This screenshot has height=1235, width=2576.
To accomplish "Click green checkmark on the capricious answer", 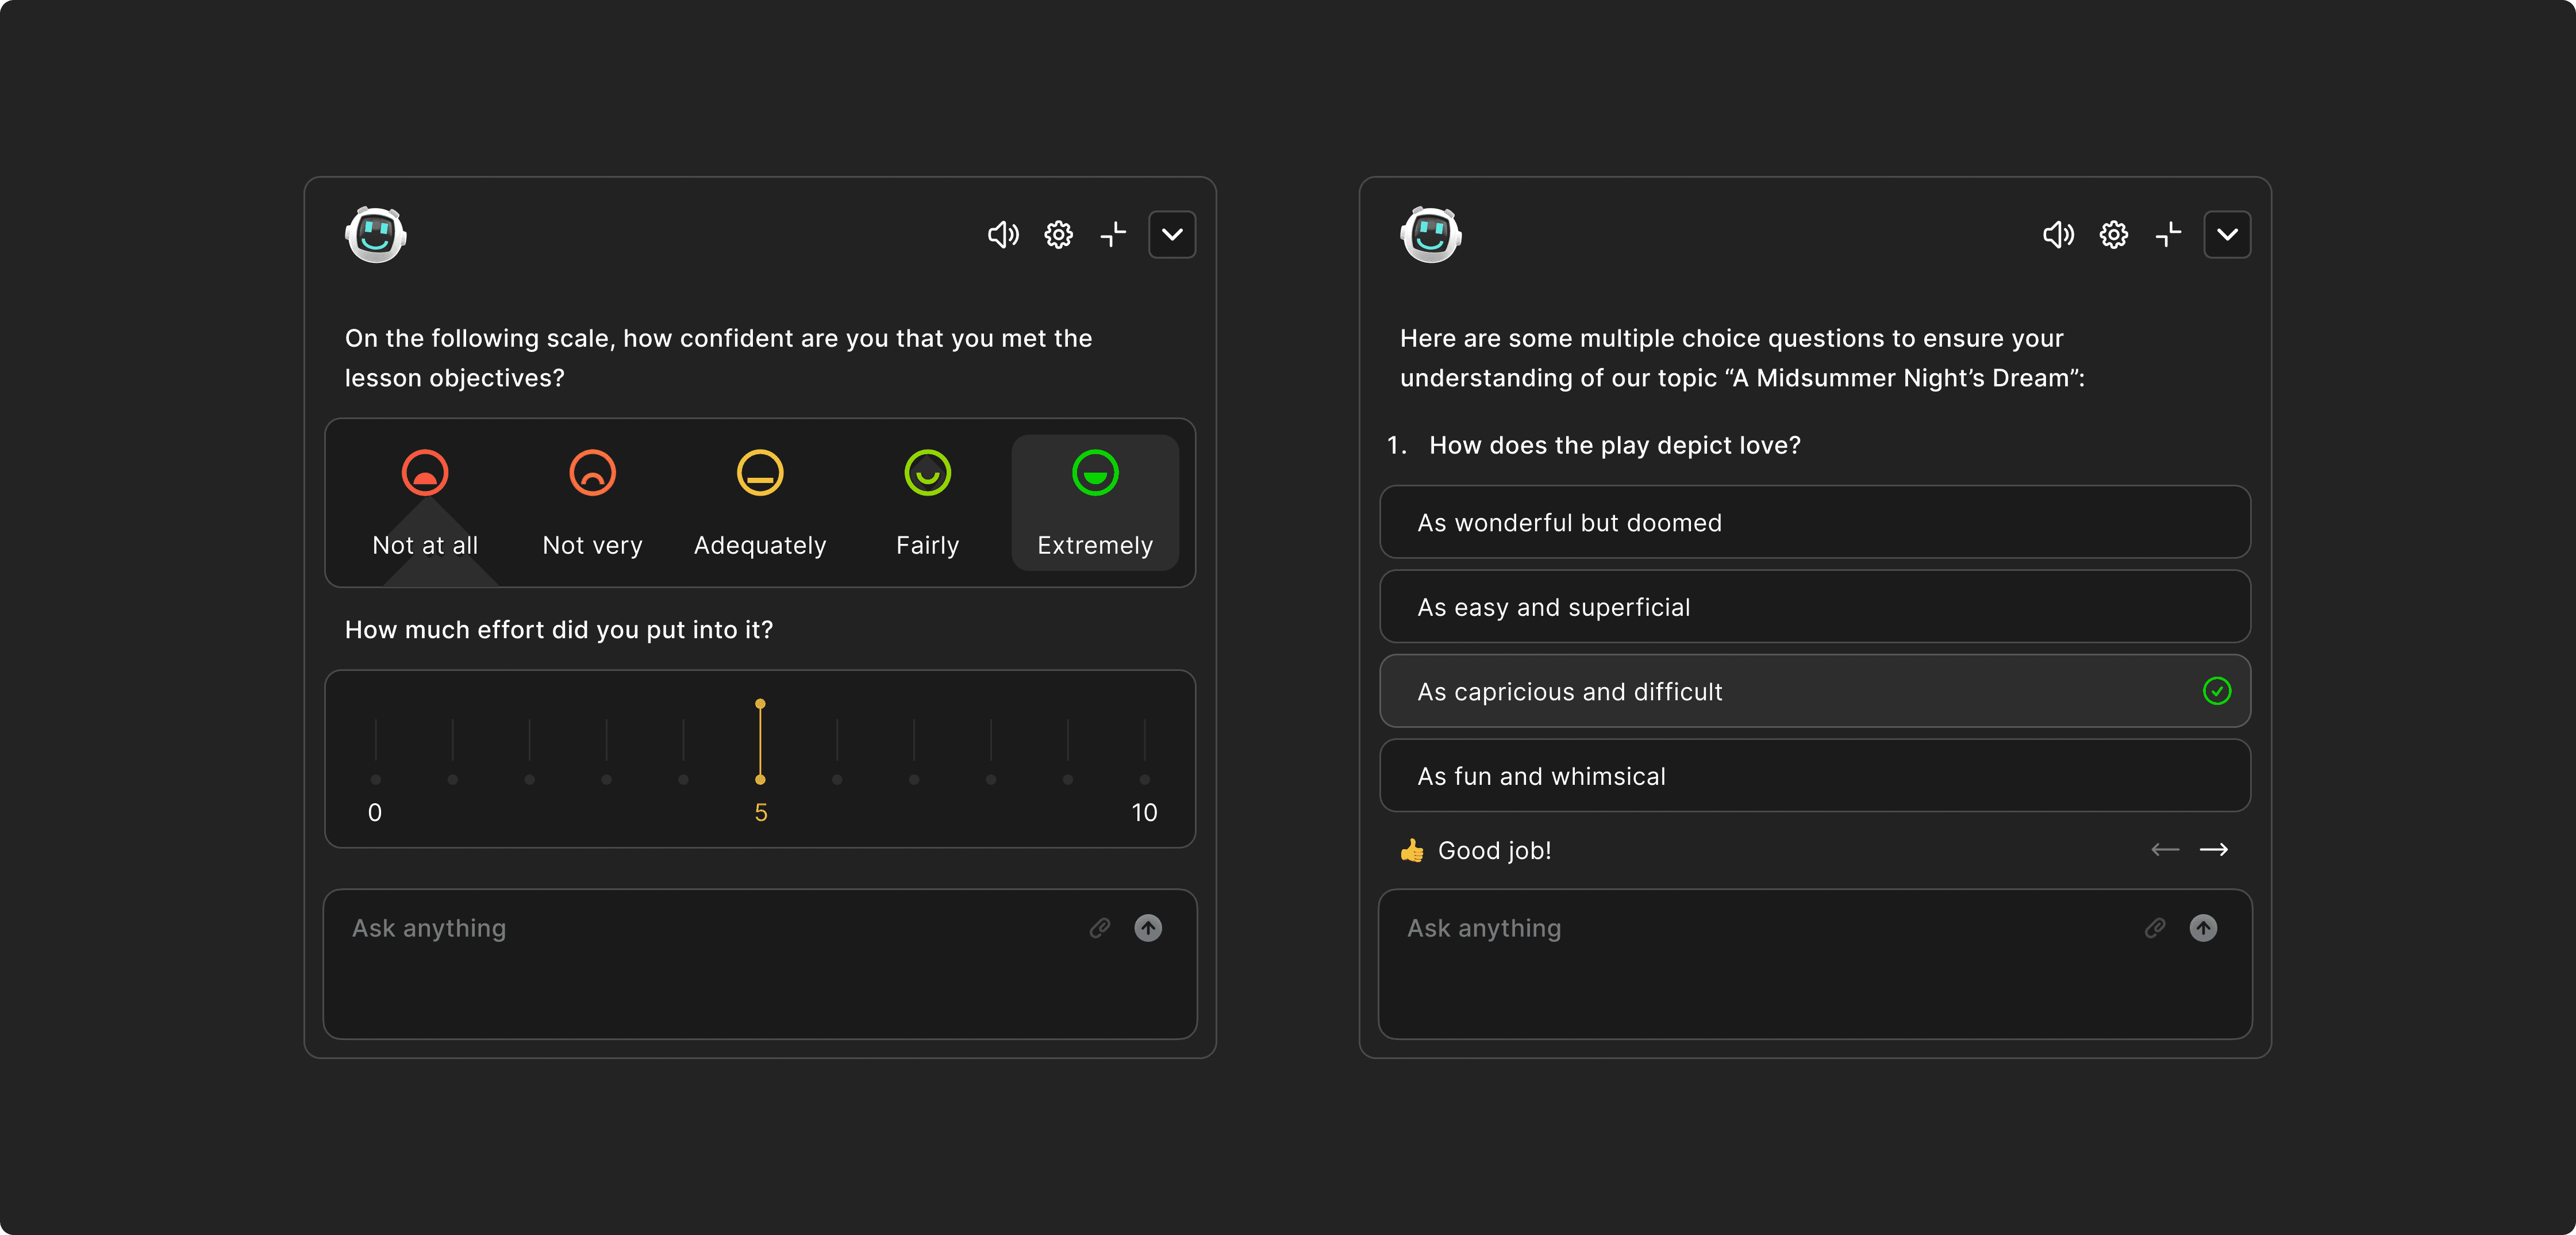I will click(x=2217, y=691).
